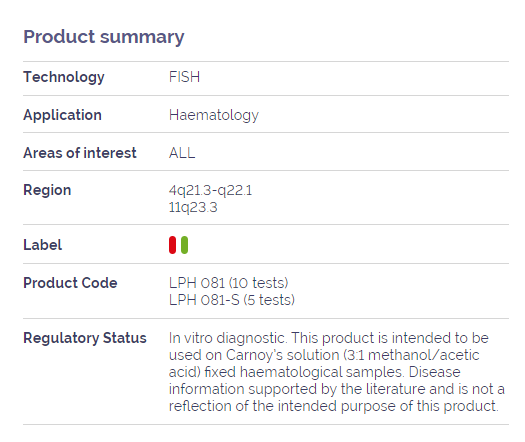Select the LPH 081-S (5 tests) code
Image resolution: width=525 pixels, height=442 pixels.
pos(232,300)
